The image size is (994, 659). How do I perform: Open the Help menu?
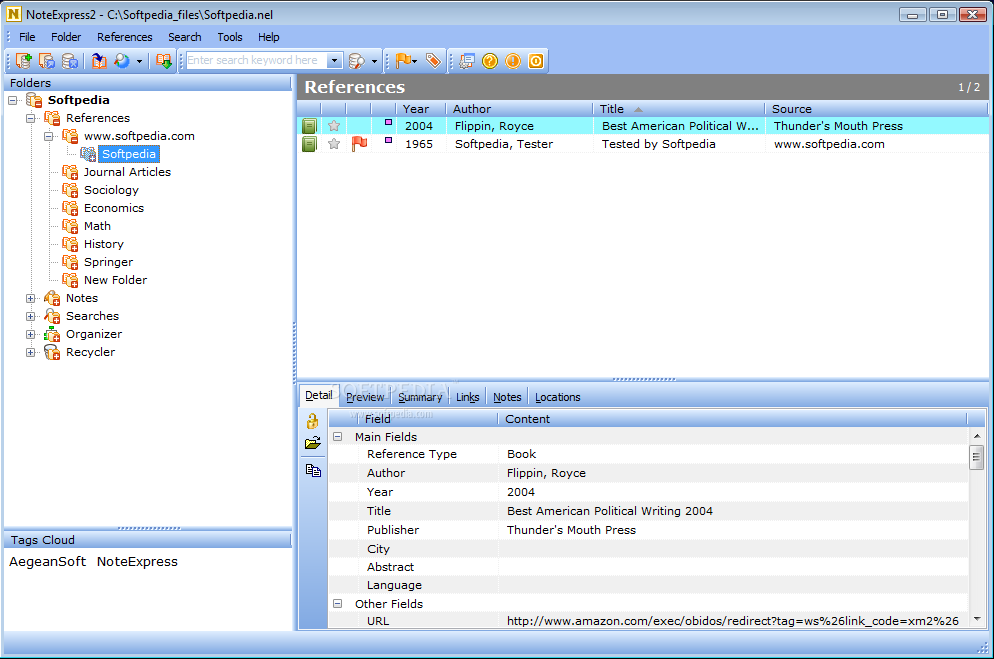(269, 37)
